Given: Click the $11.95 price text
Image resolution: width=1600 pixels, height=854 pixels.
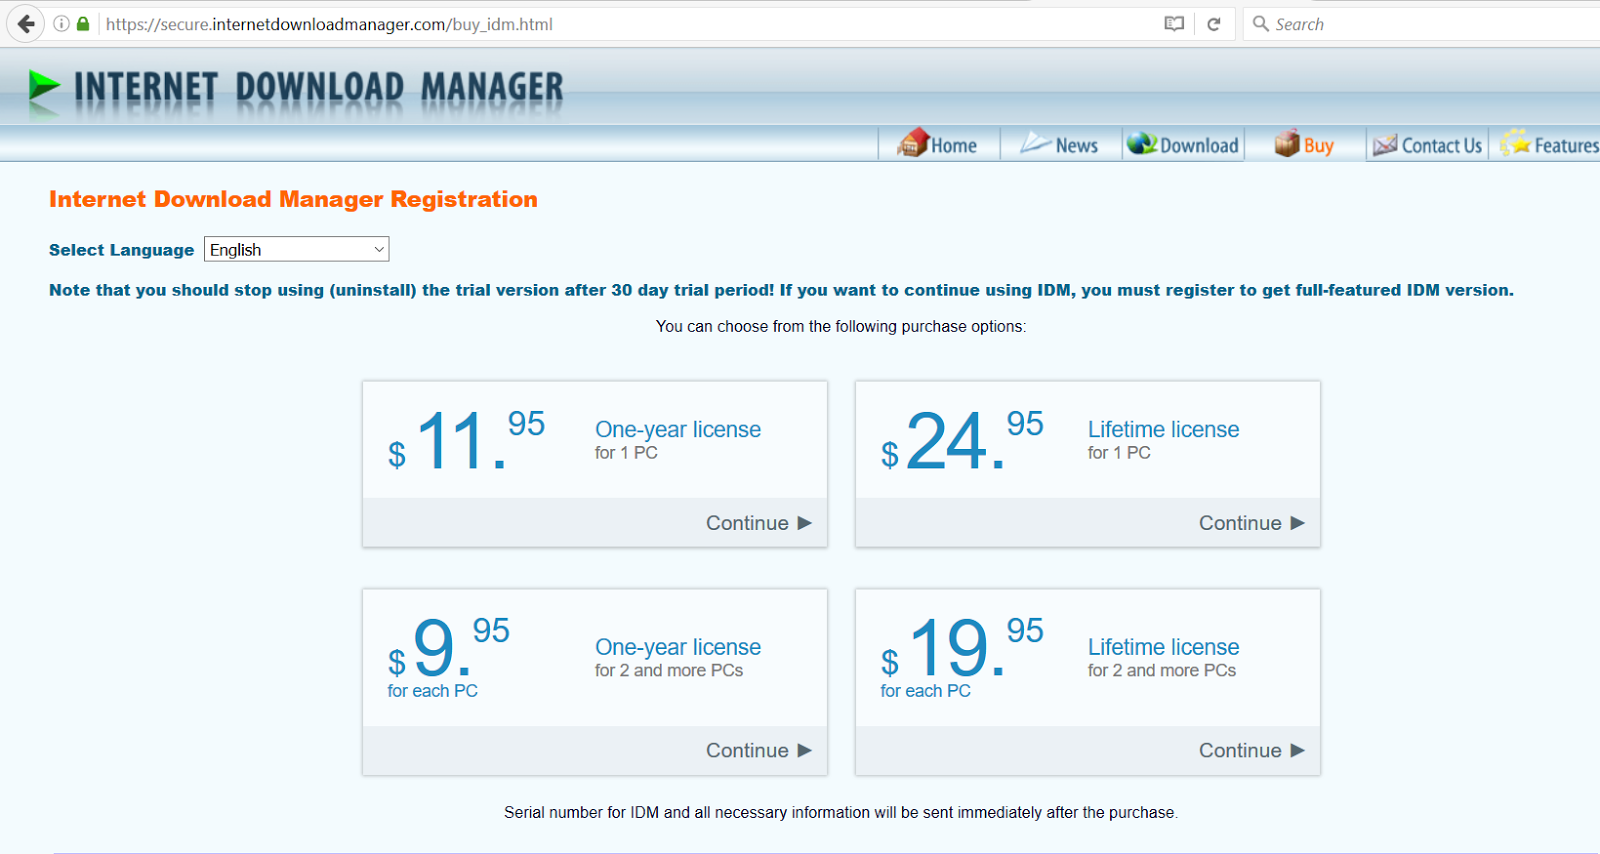Looking at the screenshot, I should tap(466, 439).
